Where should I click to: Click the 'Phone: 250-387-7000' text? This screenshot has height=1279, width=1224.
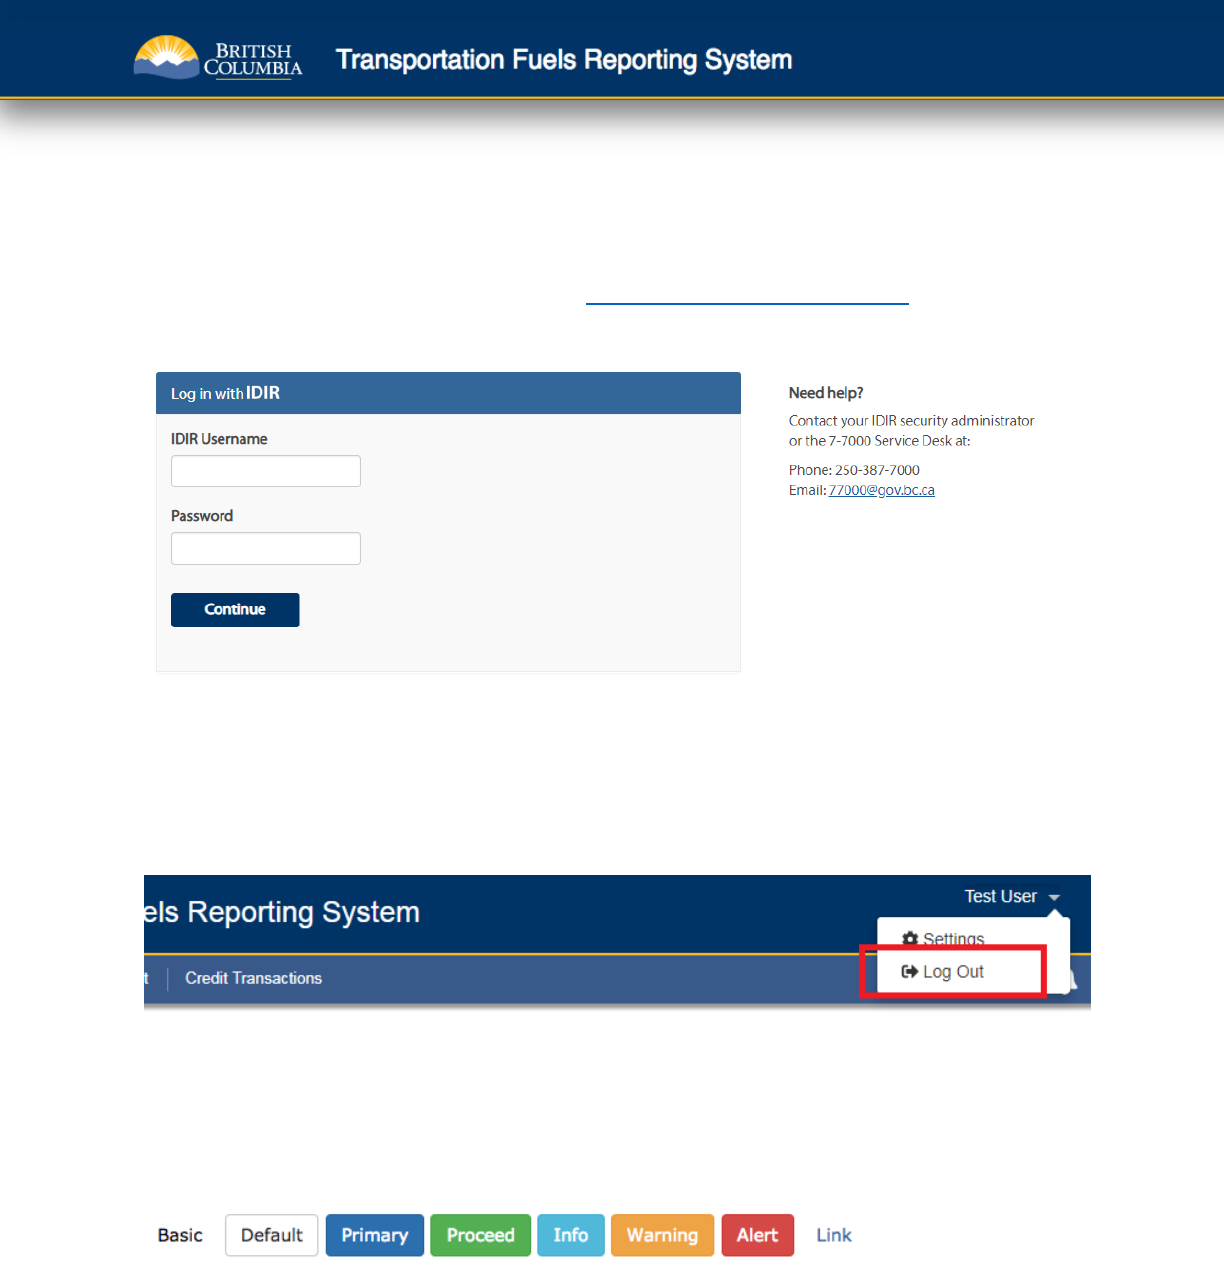[x=854, y=470]
